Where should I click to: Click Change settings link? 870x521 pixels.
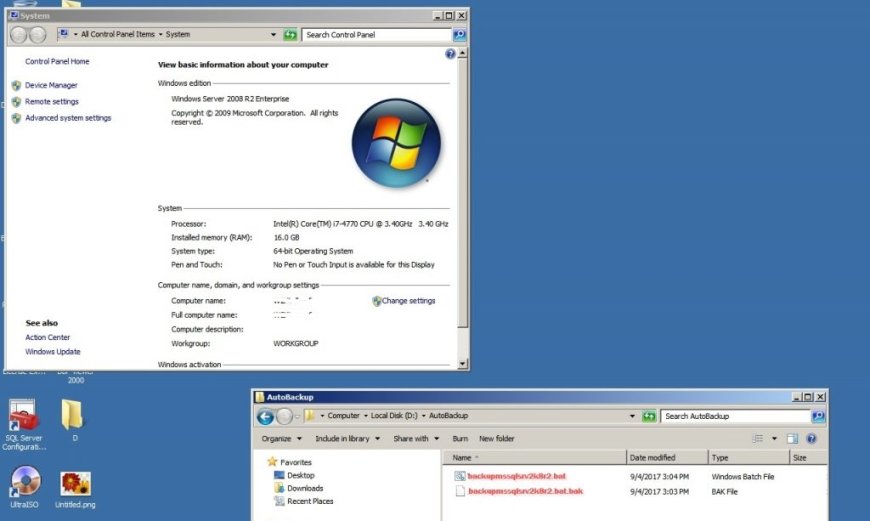point(408,301)
